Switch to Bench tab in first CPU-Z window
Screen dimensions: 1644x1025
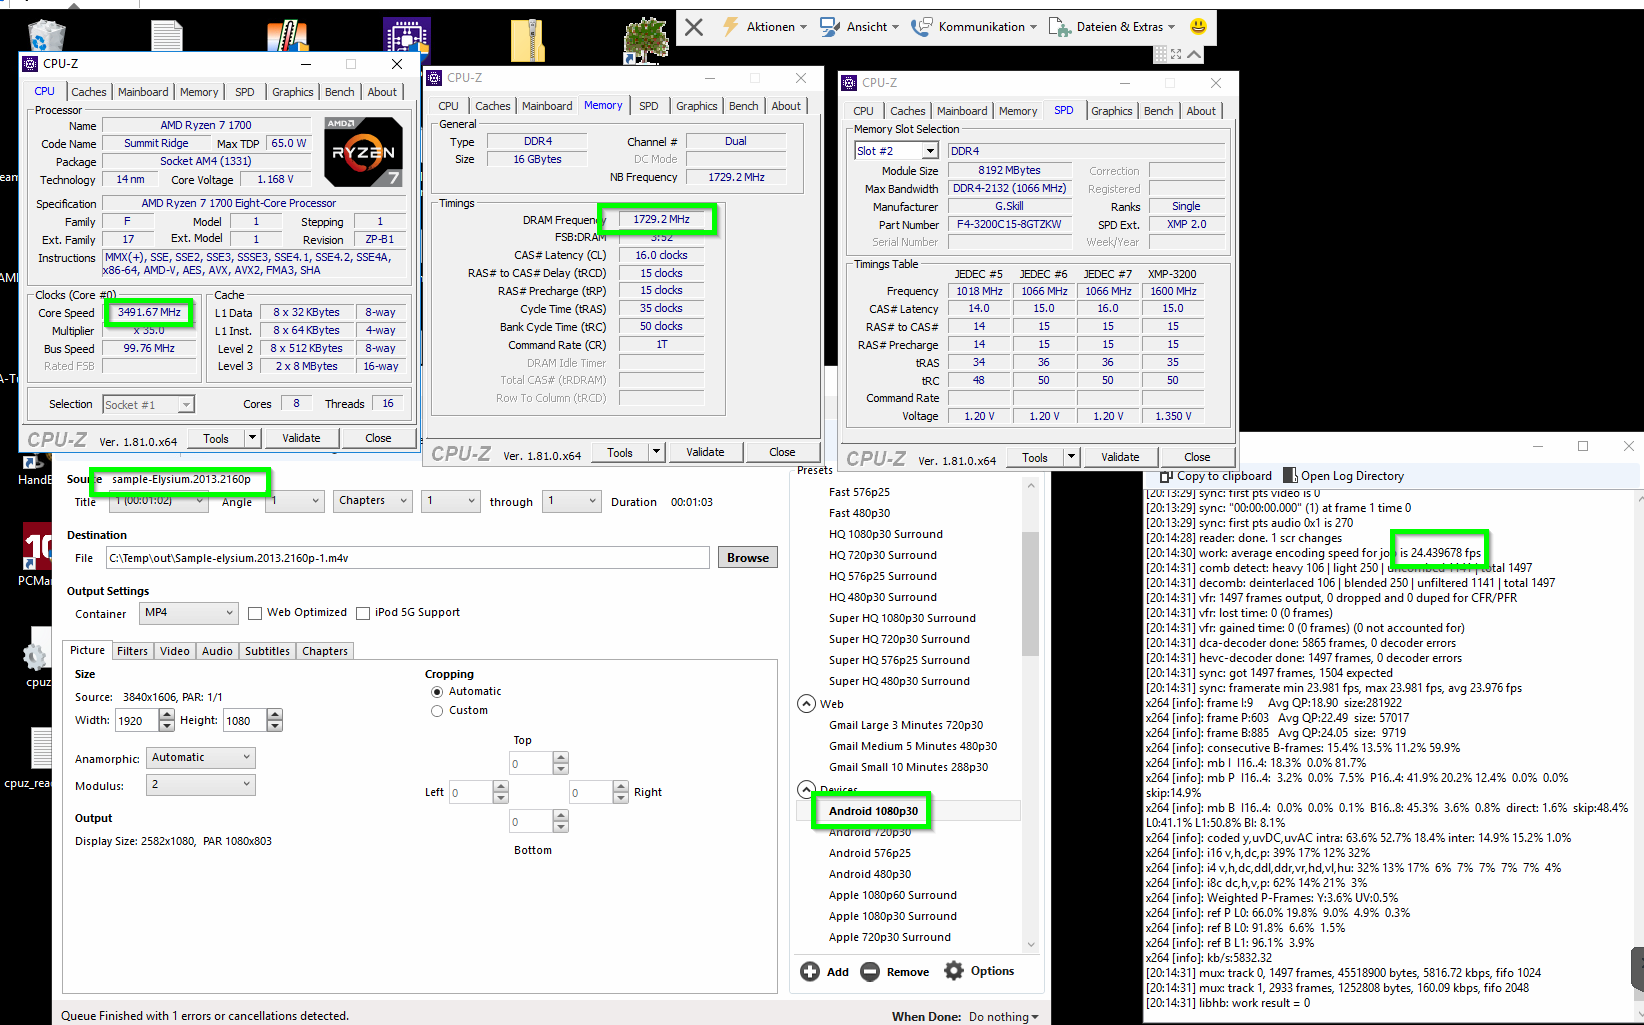click(x=340, y=92)
